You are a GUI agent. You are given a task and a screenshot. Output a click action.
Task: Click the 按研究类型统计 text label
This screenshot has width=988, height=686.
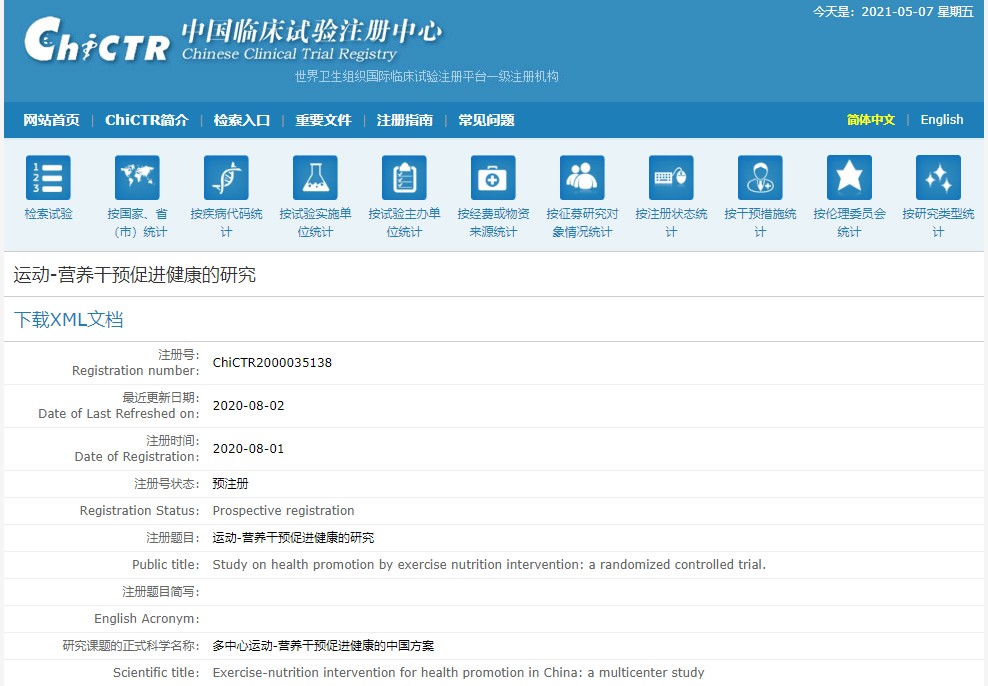pyautogui.click(x=938, y=222)
